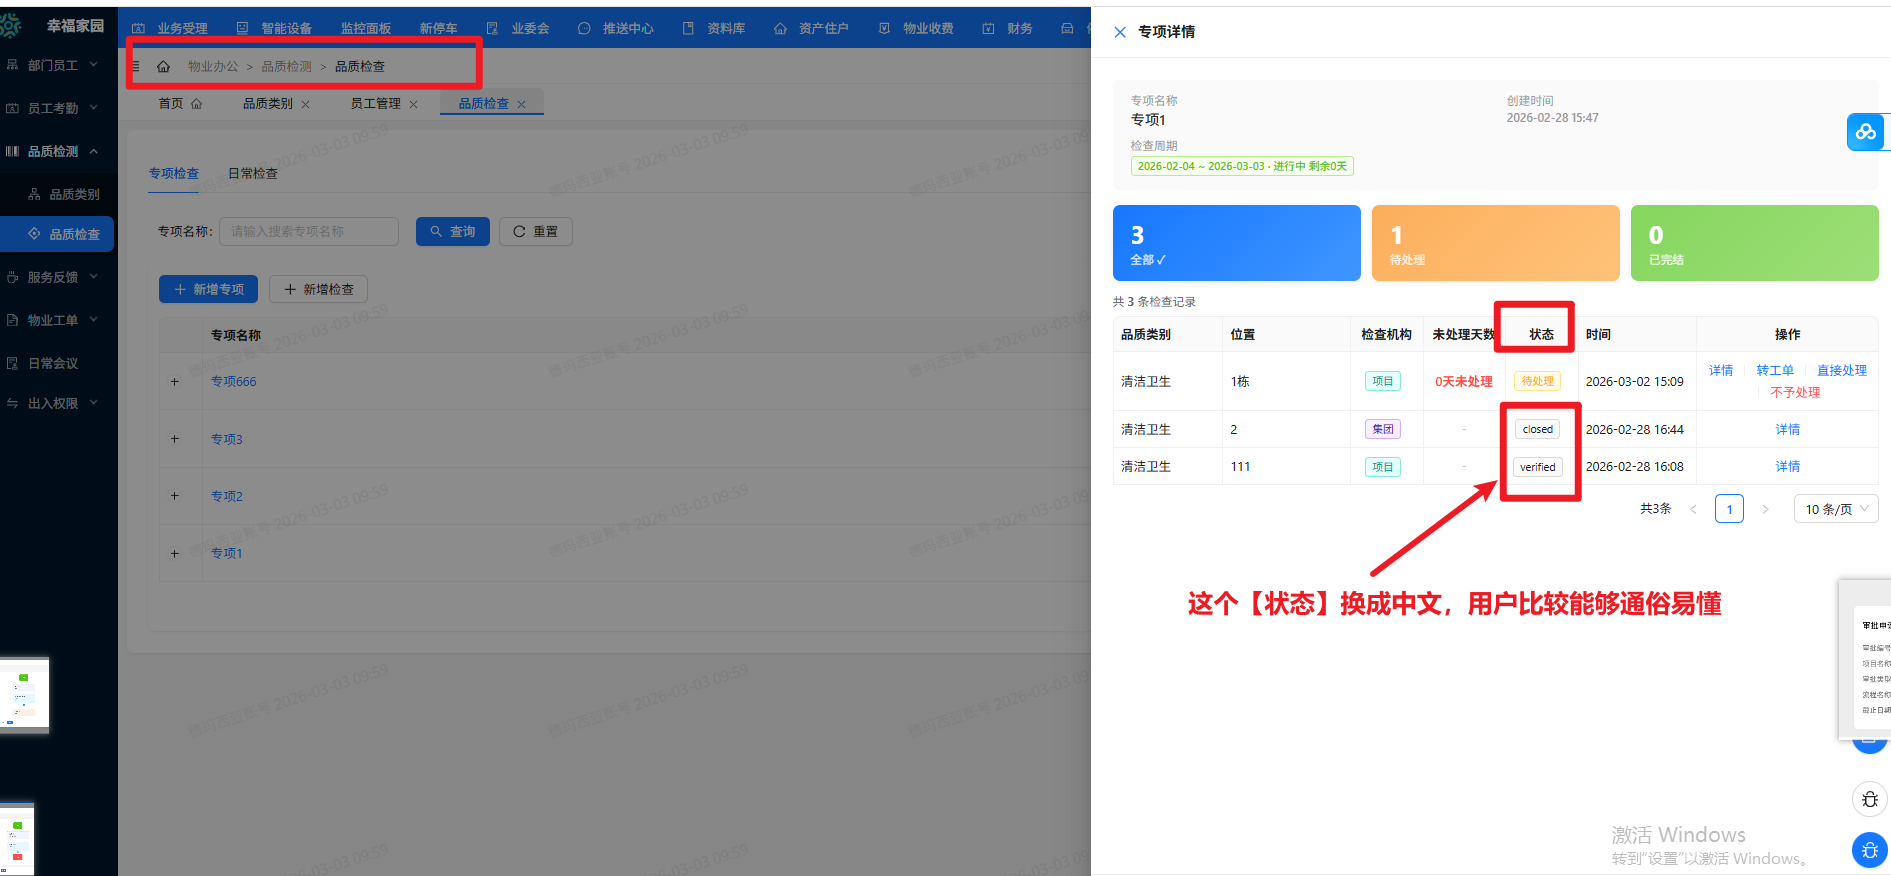Click the white bug icon button
The image size is (1891, 876).
coord(1869,799)
